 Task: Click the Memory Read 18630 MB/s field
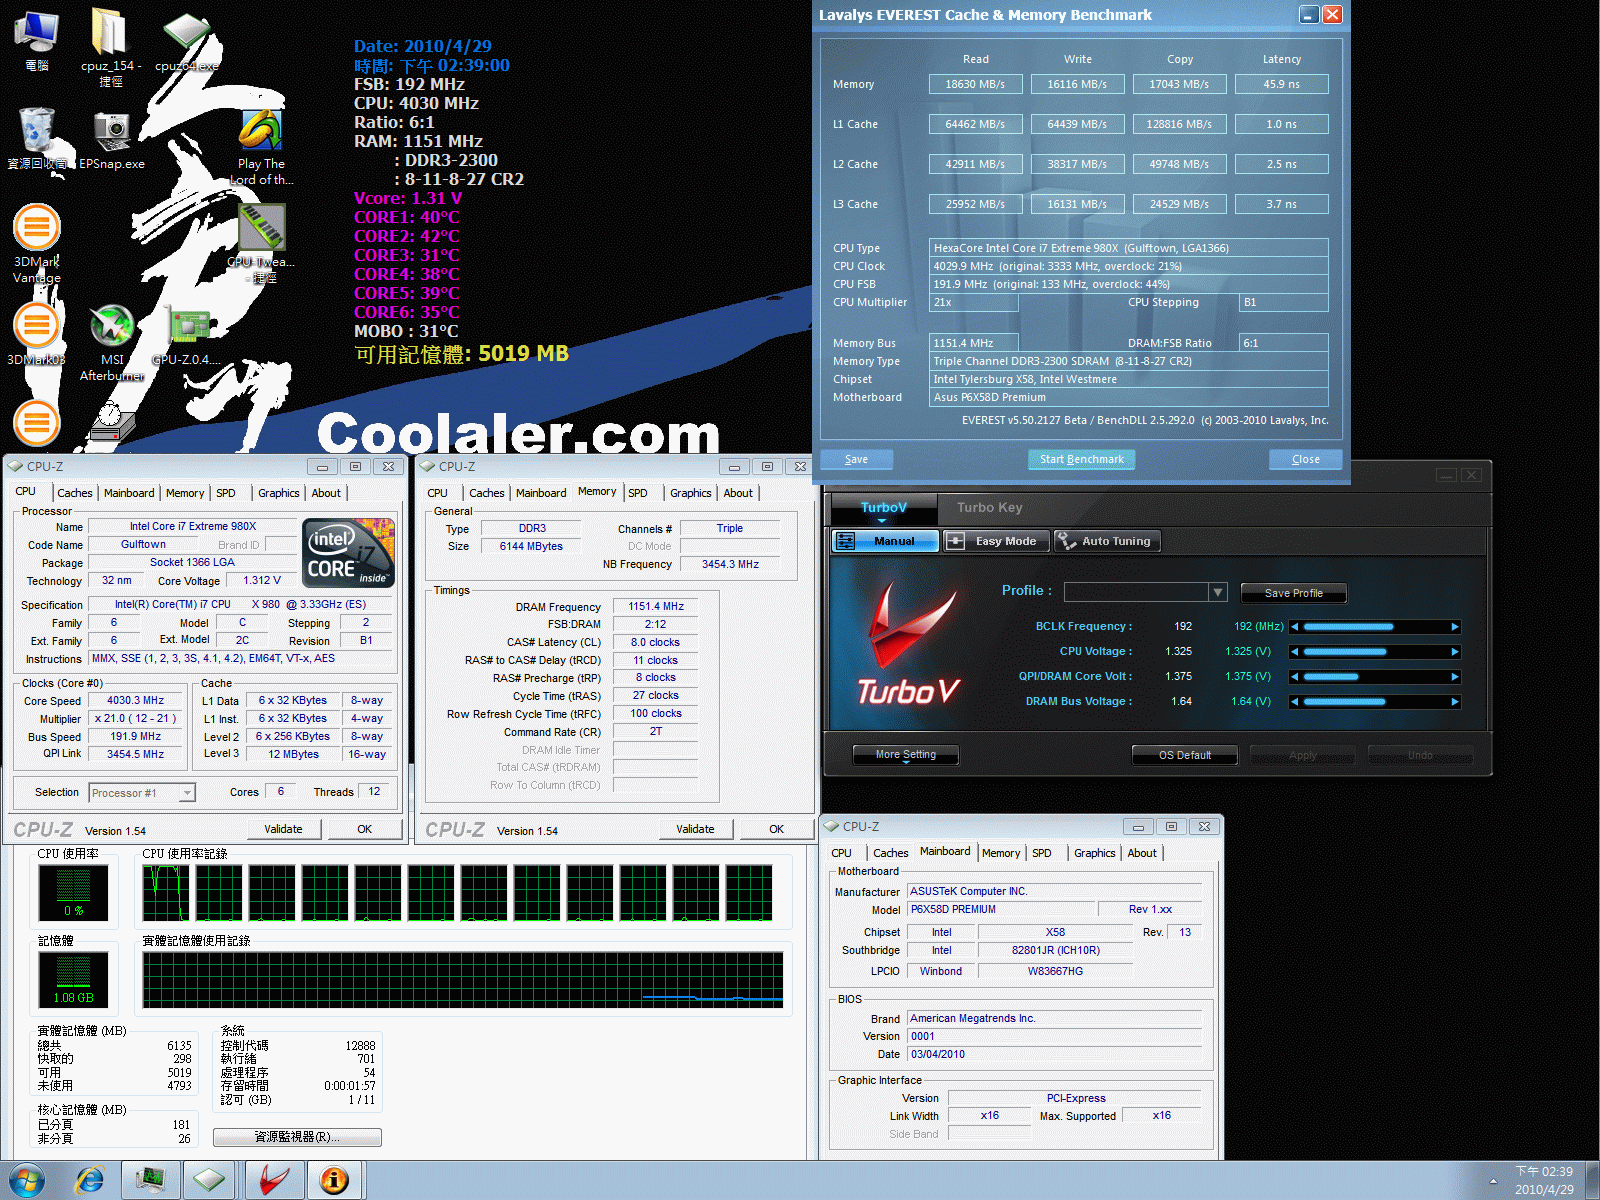tap(975, 84)
